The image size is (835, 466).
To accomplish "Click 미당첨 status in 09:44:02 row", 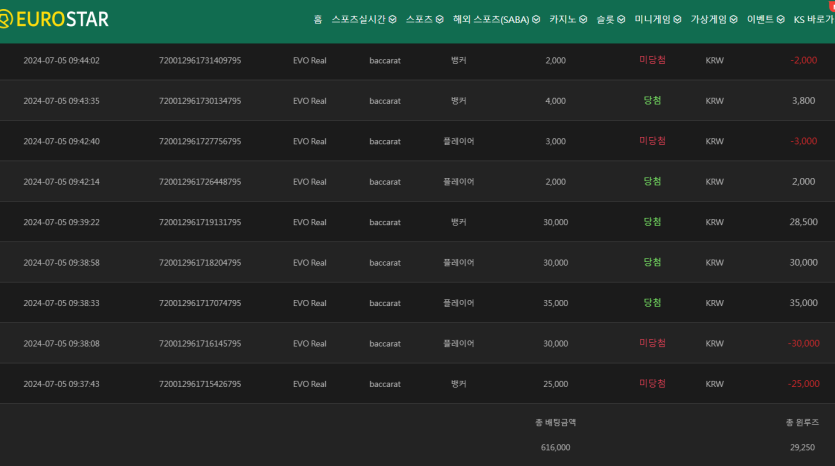I will 652,60.
